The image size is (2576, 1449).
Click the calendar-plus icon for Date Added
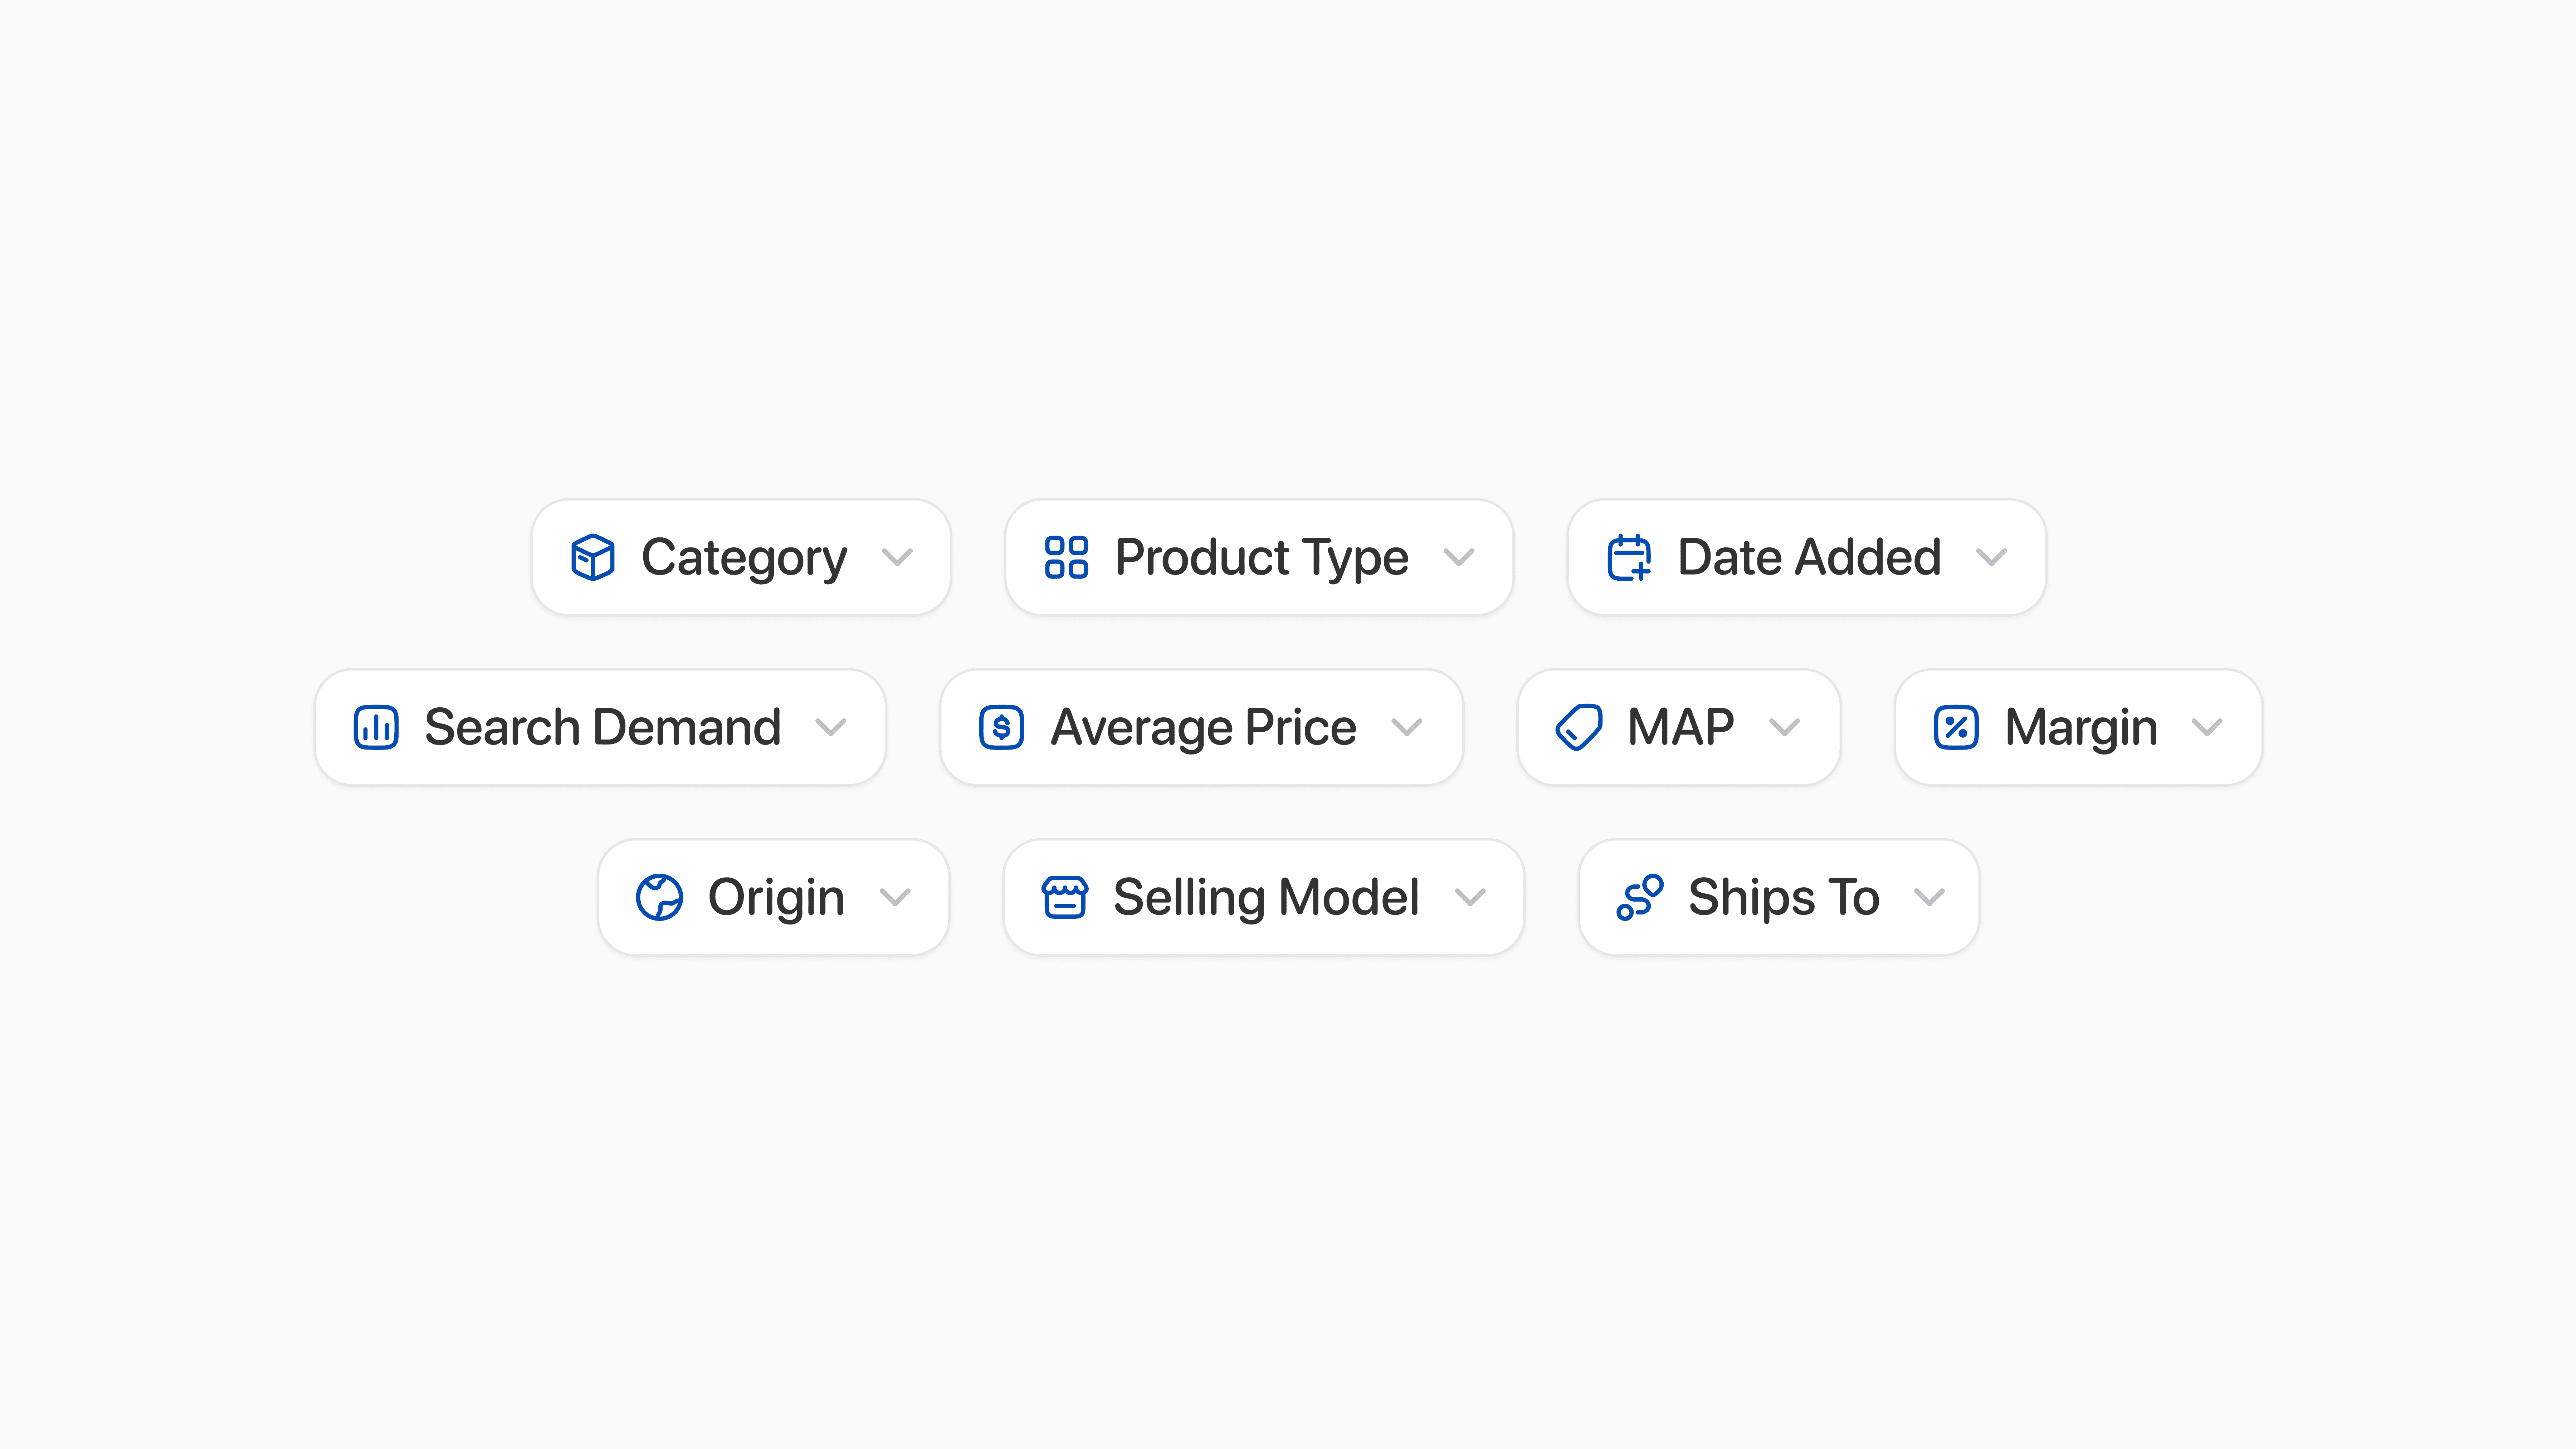1629,557
